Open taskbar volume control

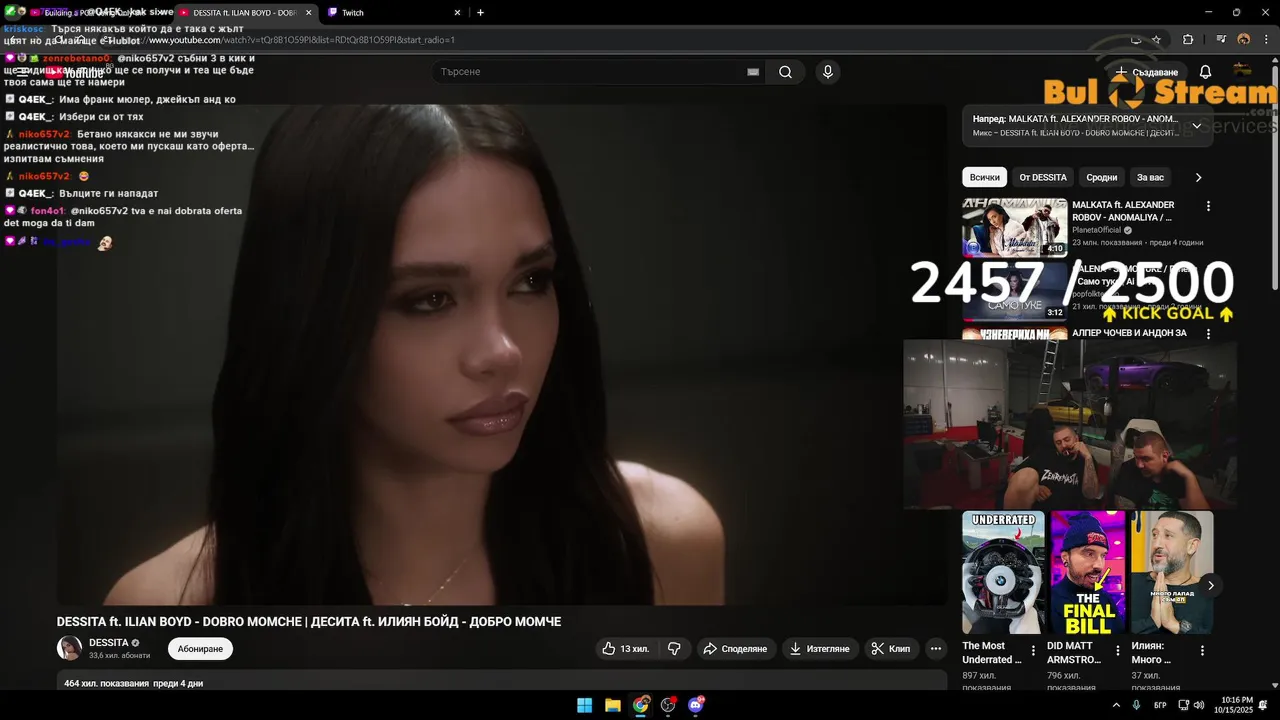click(x=1200, y=705)
